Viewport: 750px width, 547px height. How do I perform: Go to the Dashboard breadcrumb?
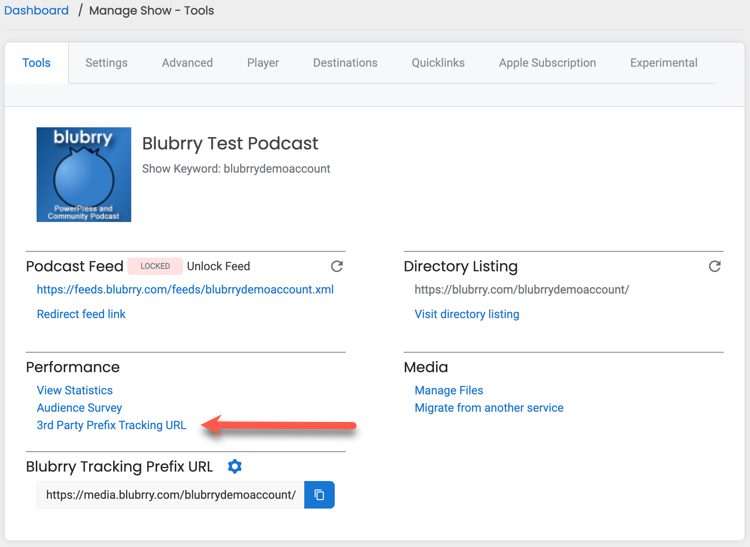[x=36, y=11]
